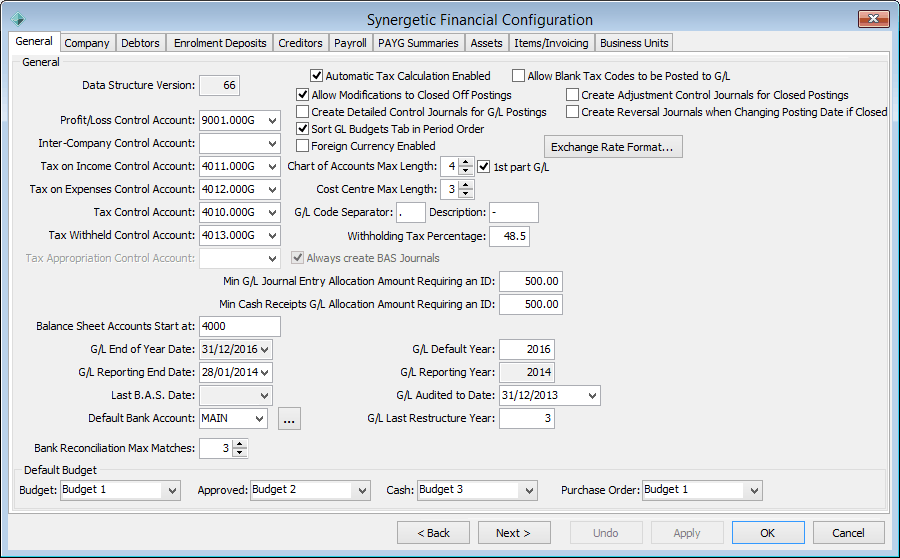Open Inter-Company Control Account dropdown
The height and width of the screenshot is (558, 900).
tap(273, 144)
